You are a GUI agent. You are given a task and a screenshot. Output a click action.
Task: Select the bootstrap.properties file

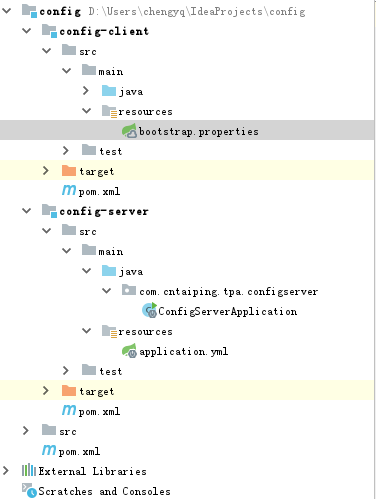point(198,131)
